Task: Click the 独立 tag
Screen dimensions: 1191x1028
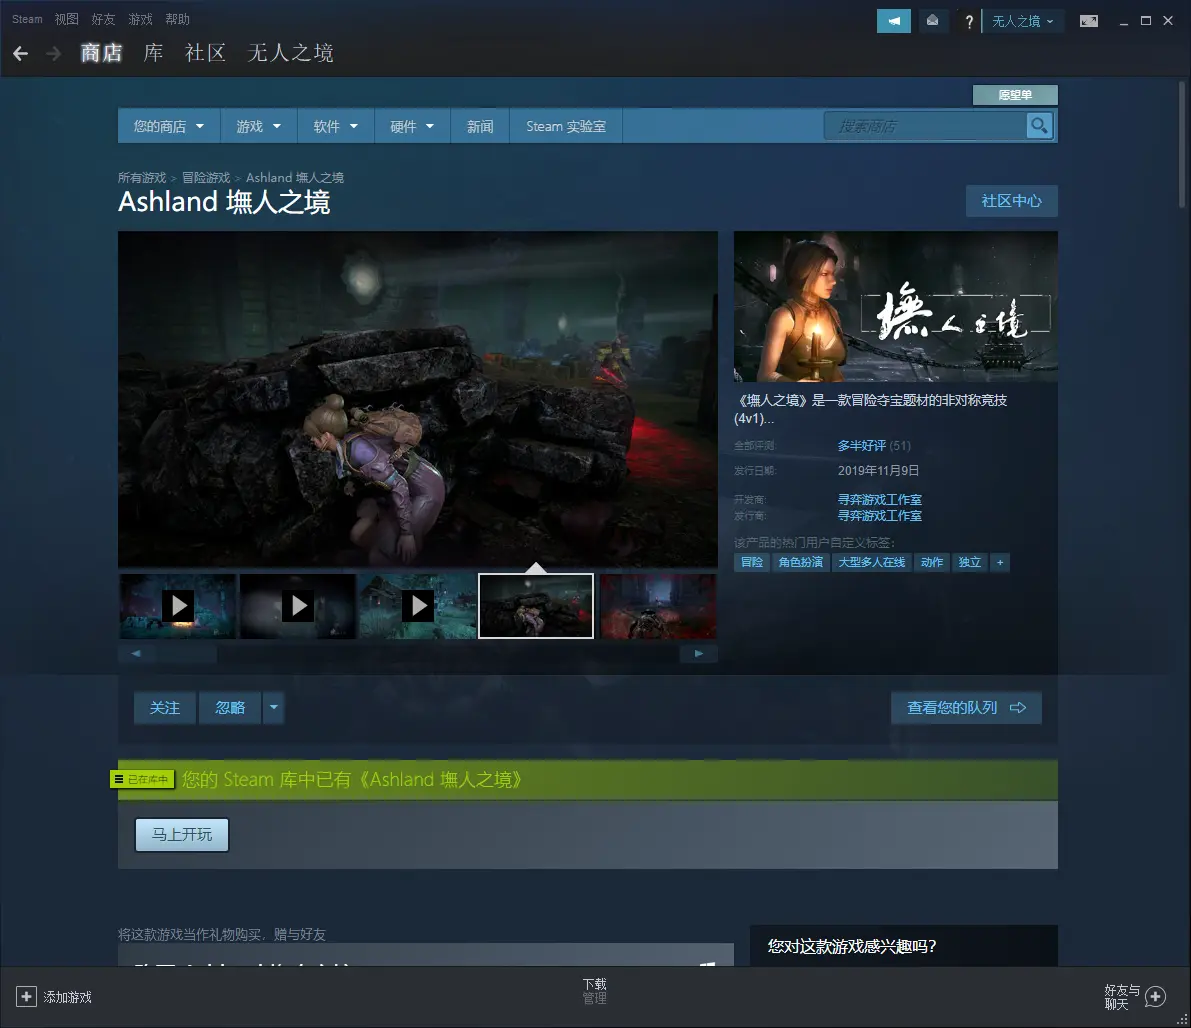Action: click(x=970, y=562)
